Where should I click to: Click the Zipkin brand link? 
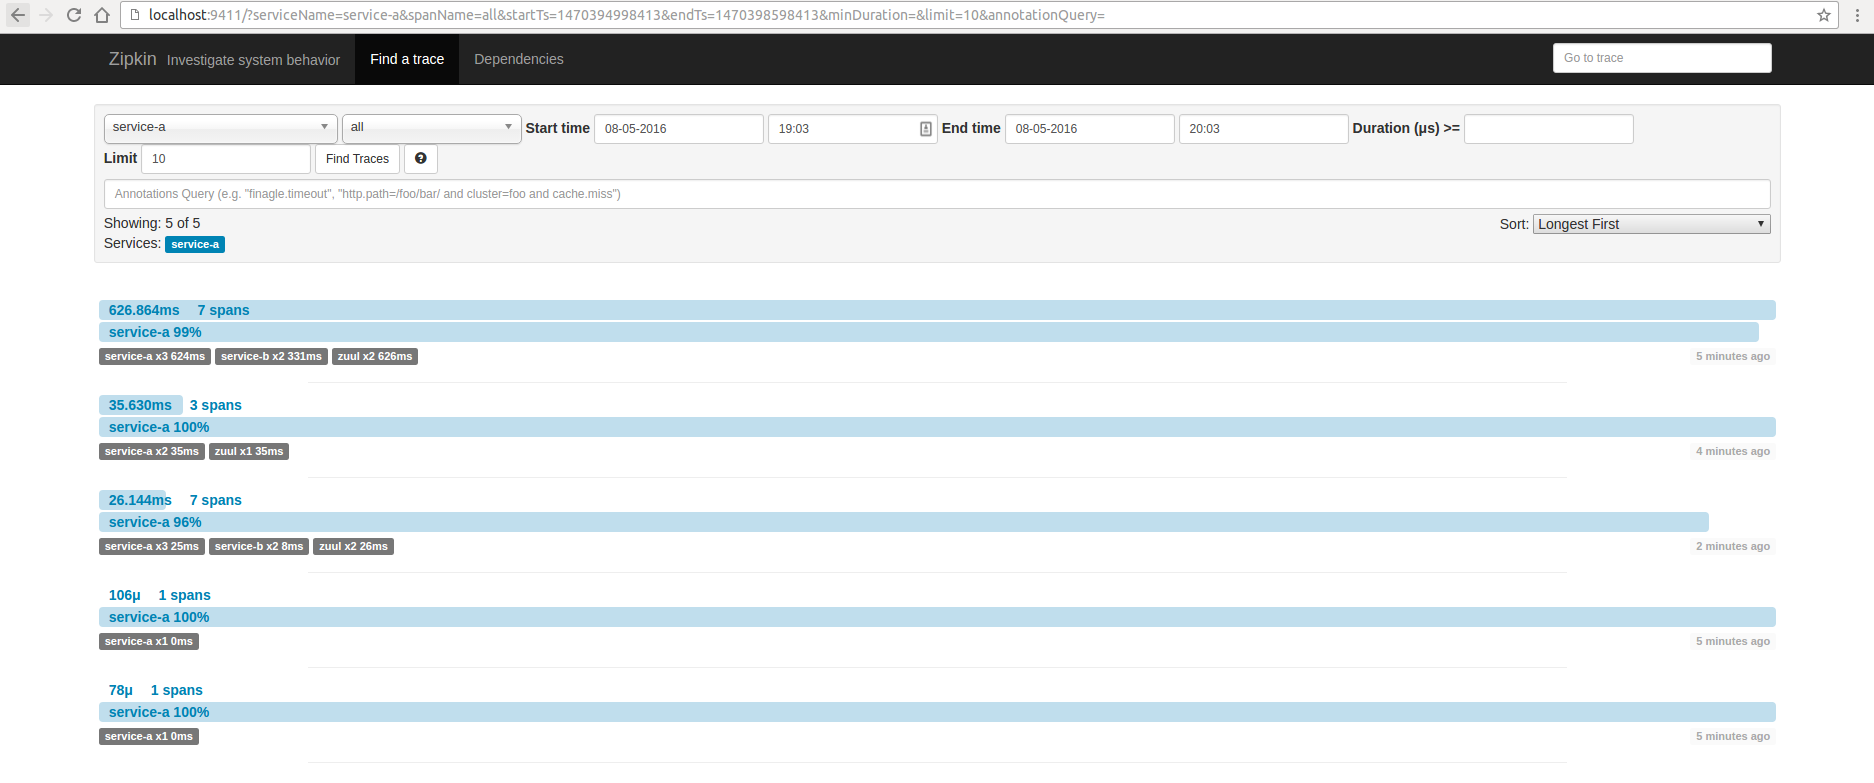point(132,60)
